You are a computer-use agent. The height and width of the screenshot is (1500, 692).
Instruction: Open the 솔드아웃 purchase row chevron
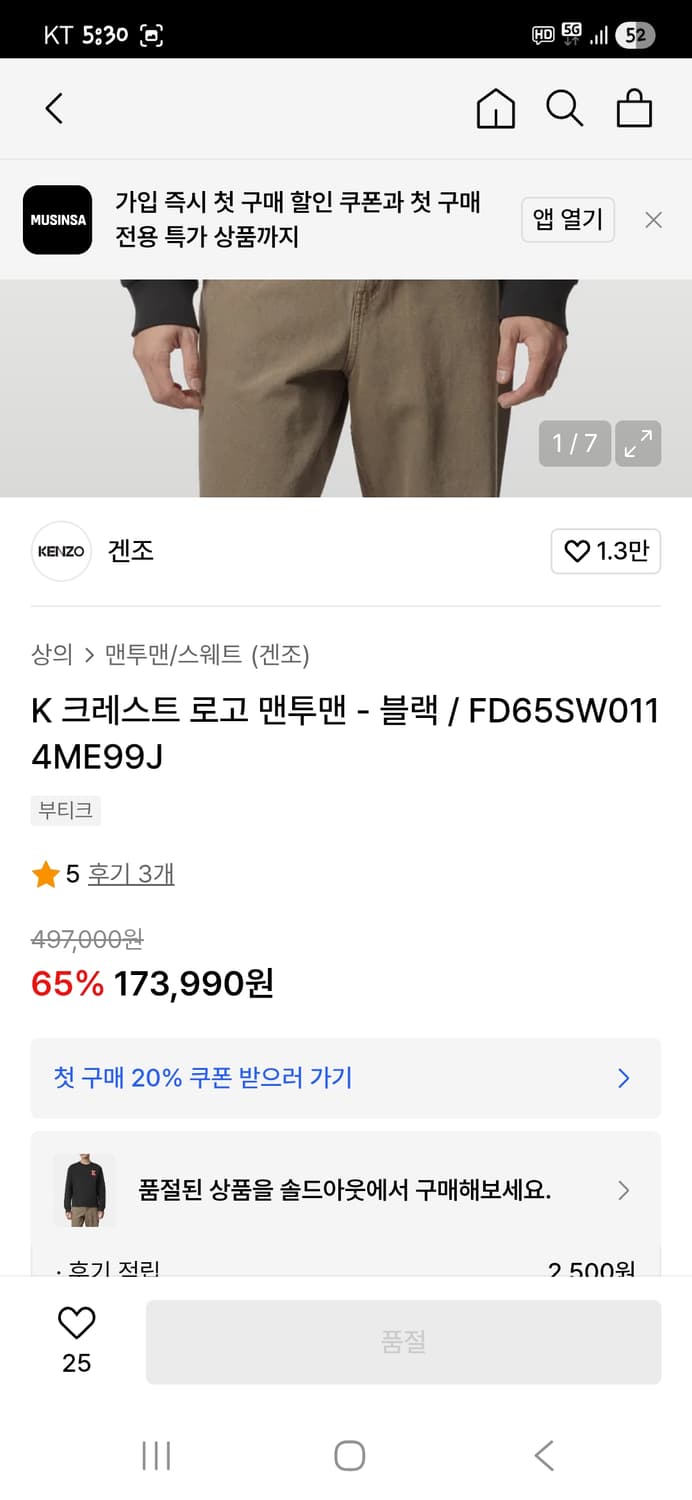click(624, 1190)
